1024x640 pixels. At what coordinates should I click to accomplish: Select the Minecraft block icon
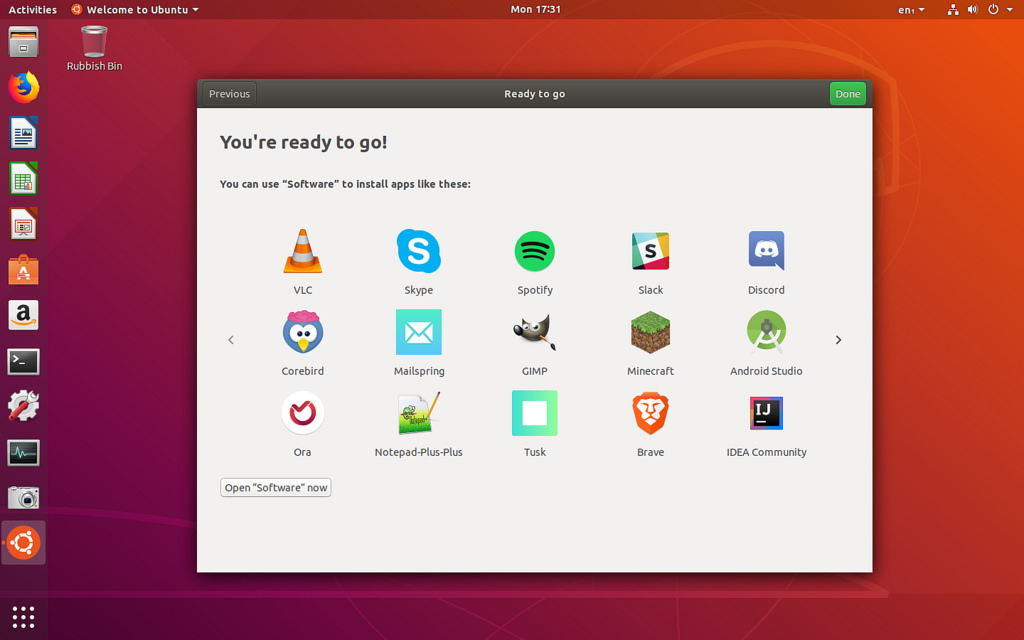(650, 332)
